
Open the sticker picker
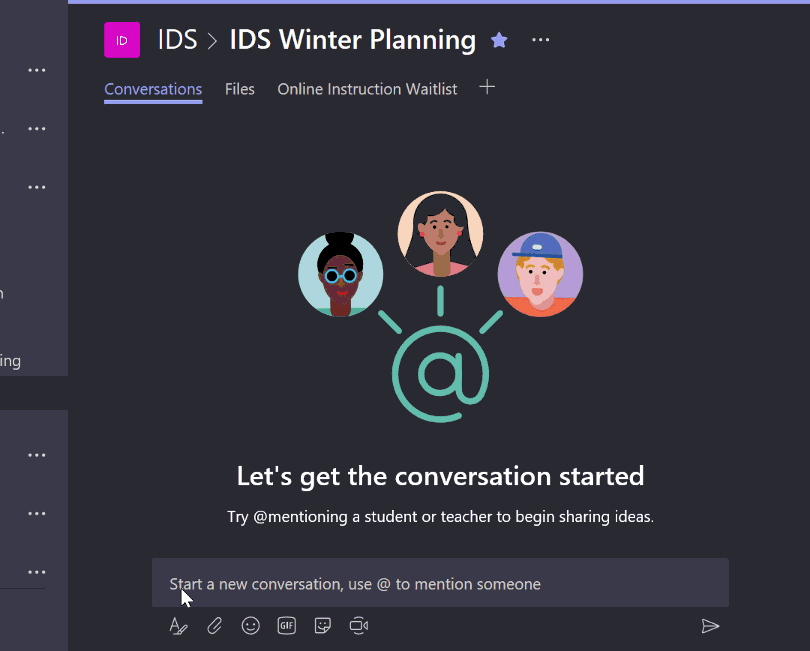point(323,626)
